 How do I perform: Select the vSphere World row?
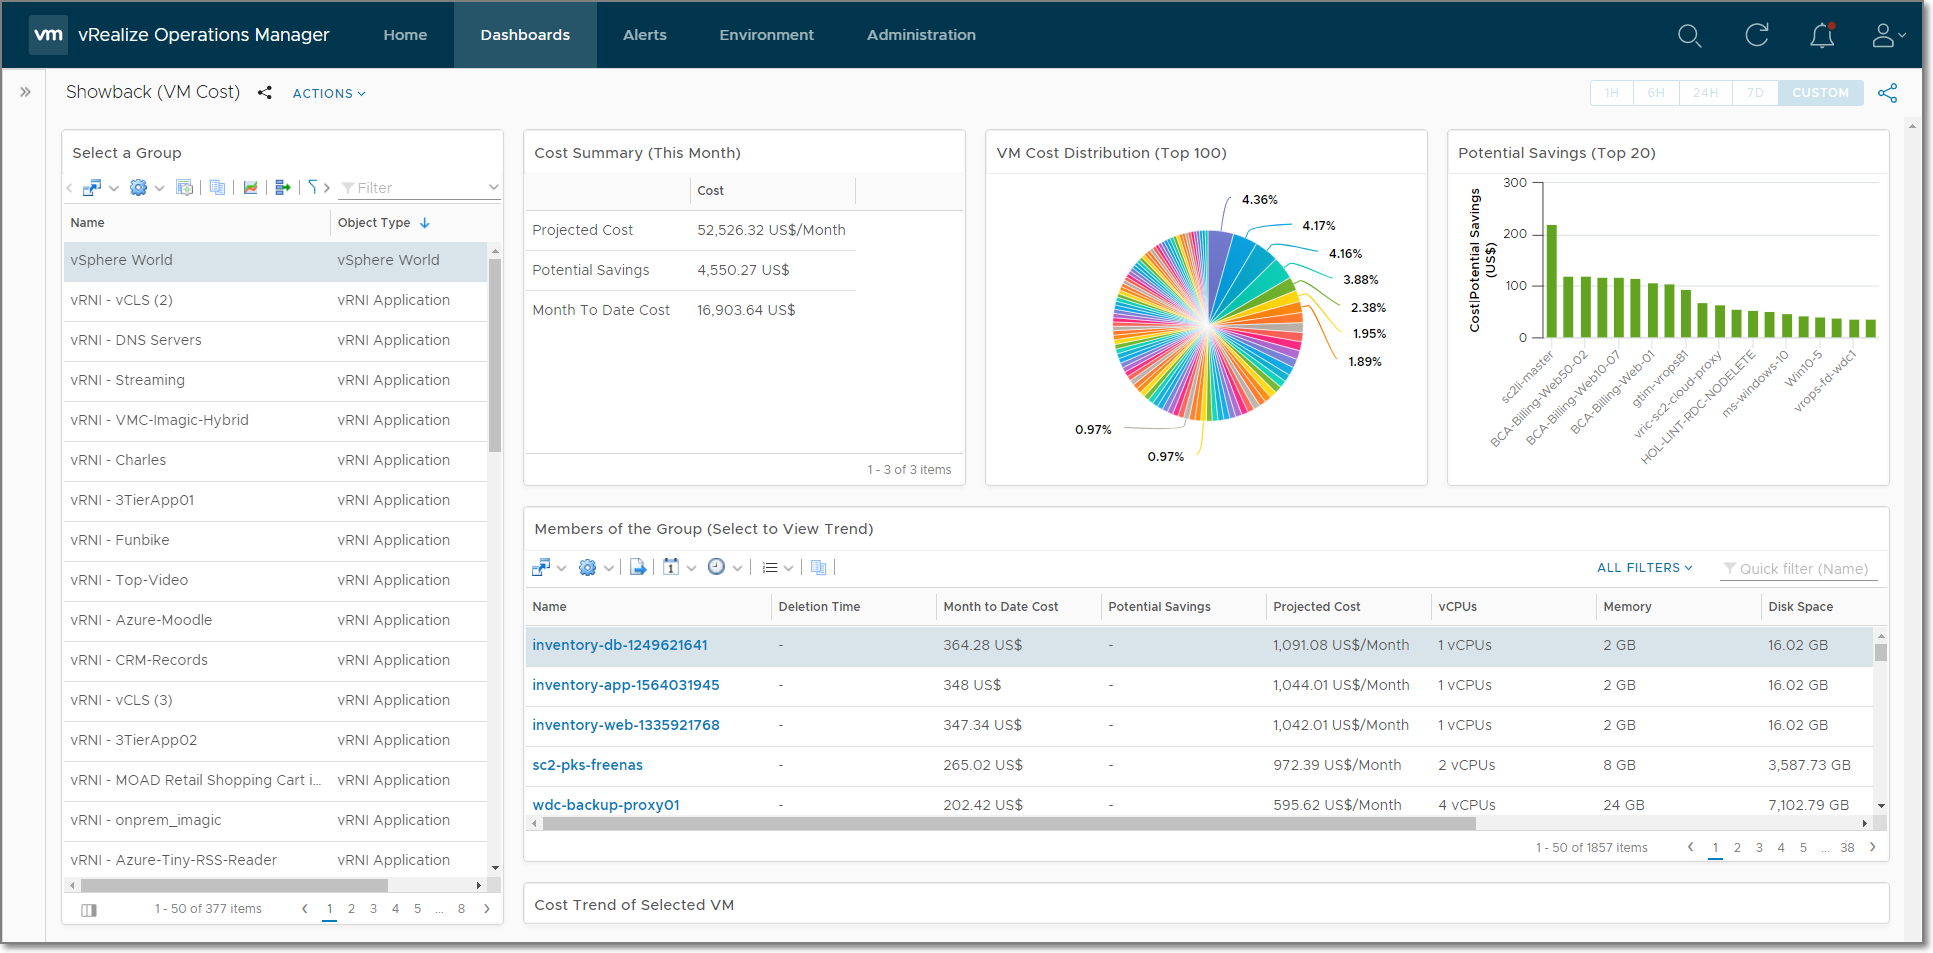tap(275, 261)
